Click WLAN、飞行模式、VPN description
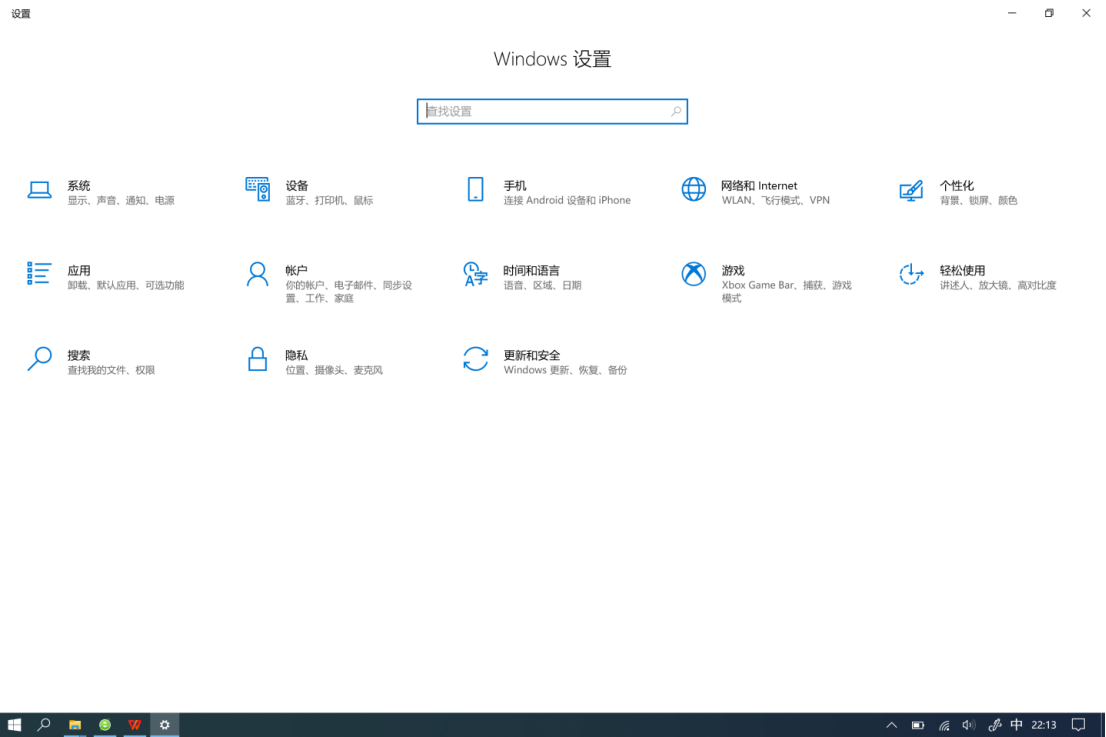Screen dimensions: 1106x737 775,200
